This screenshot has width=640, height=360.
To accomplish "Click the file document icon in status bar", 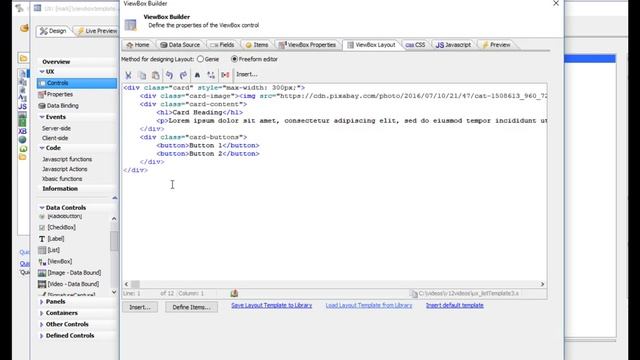I will 413,293.
